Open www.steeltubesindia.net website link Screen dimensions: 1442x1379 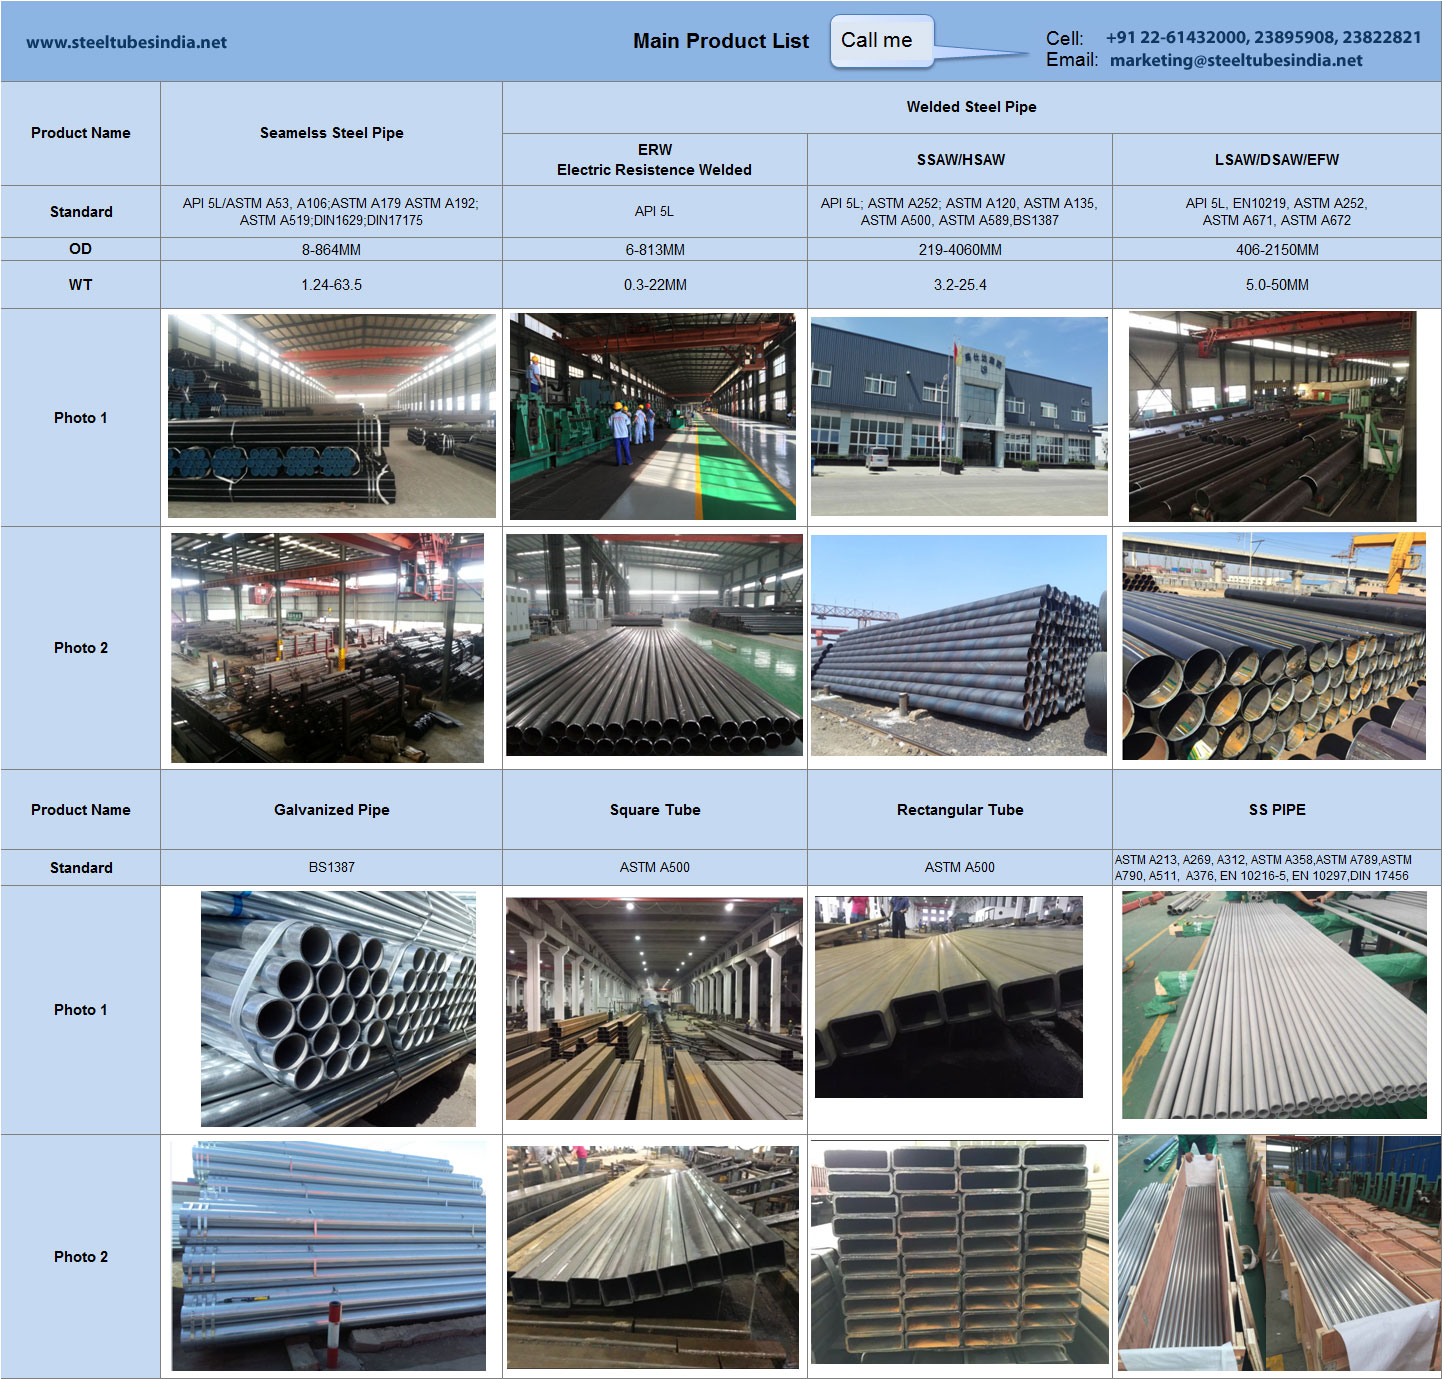click(x=126, y=42)
